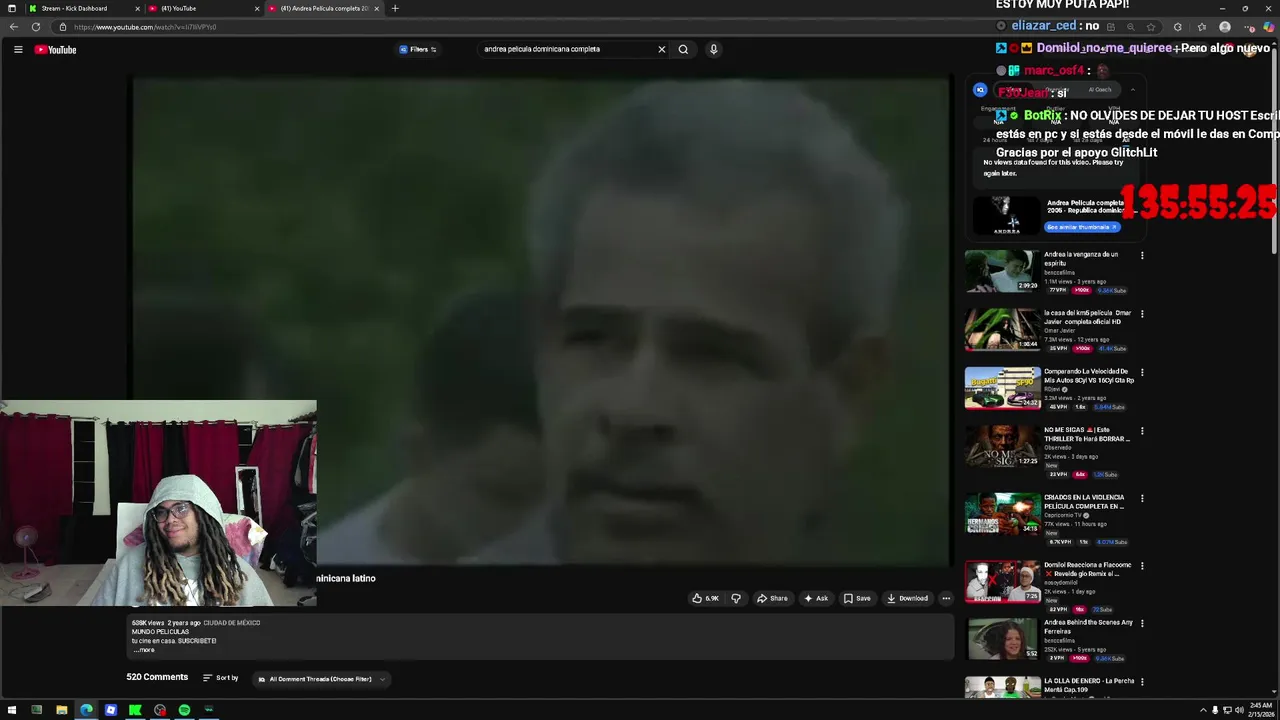Image resolution: width=1280 pixels, height=720 pixels.
Task: Show hidden system tray icons
Action: point(1203,710)
